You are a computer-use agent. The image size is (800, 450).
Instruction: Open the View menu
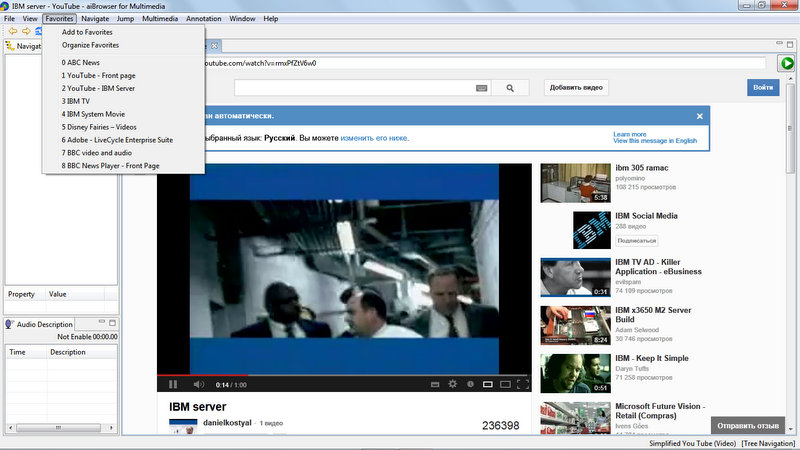click(x=30, y=18)
